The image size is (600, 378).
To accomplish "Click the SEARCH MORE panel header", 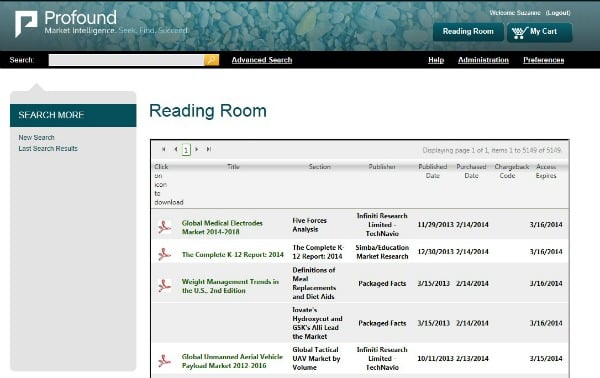I will [x=73, y=115].
